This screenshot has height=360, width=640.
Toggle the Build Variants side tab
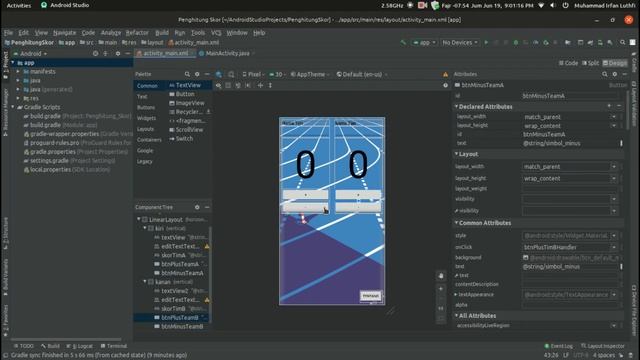click(5, 277)
